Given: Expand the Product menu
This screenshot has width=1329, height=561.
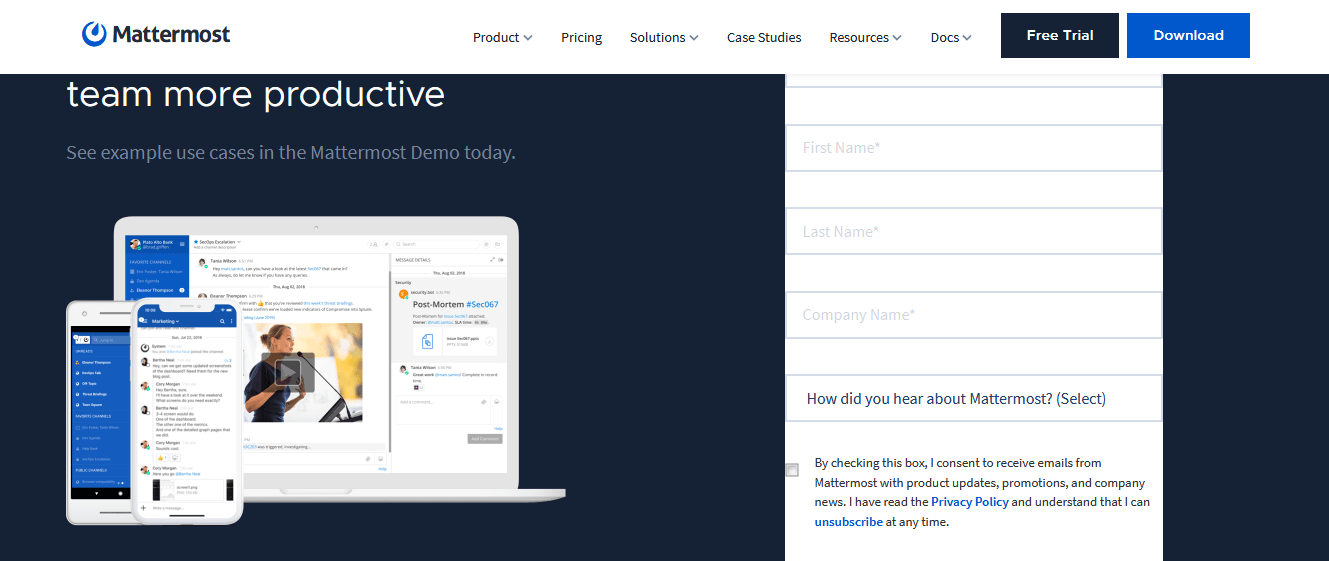Looking at the screenshot, I should pyautogui.click(x=502, y=38).
